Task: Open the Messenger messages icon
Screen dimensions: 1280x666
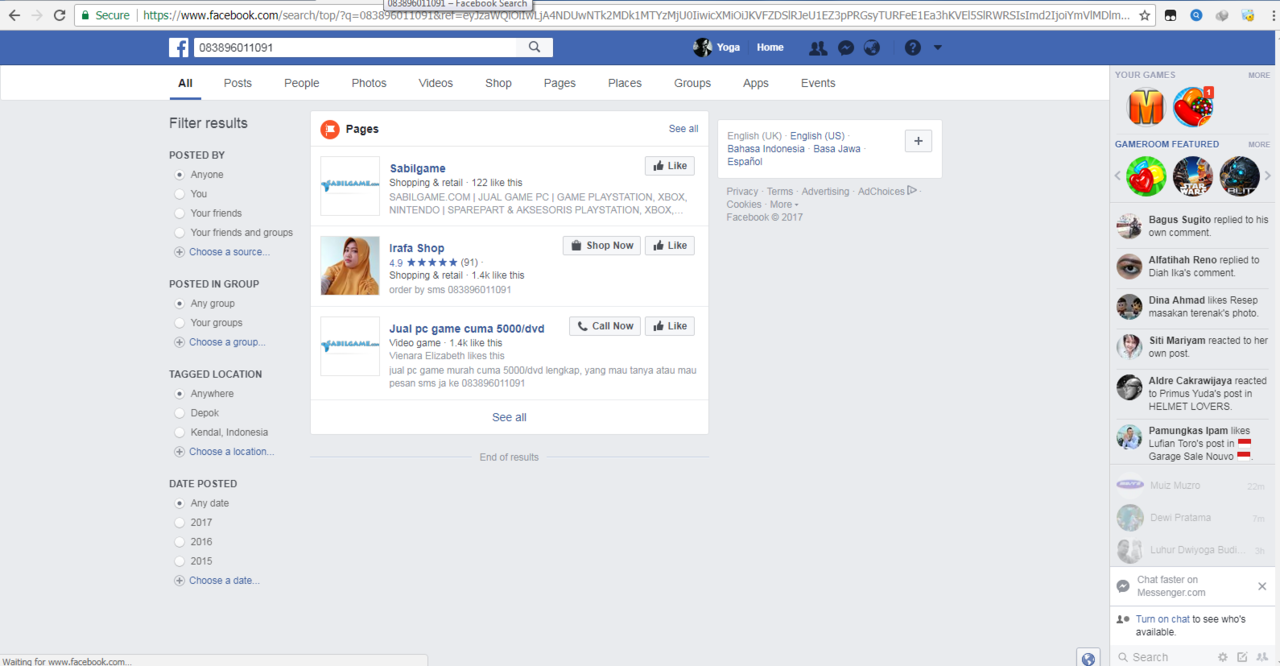Action: coord(845,48)
